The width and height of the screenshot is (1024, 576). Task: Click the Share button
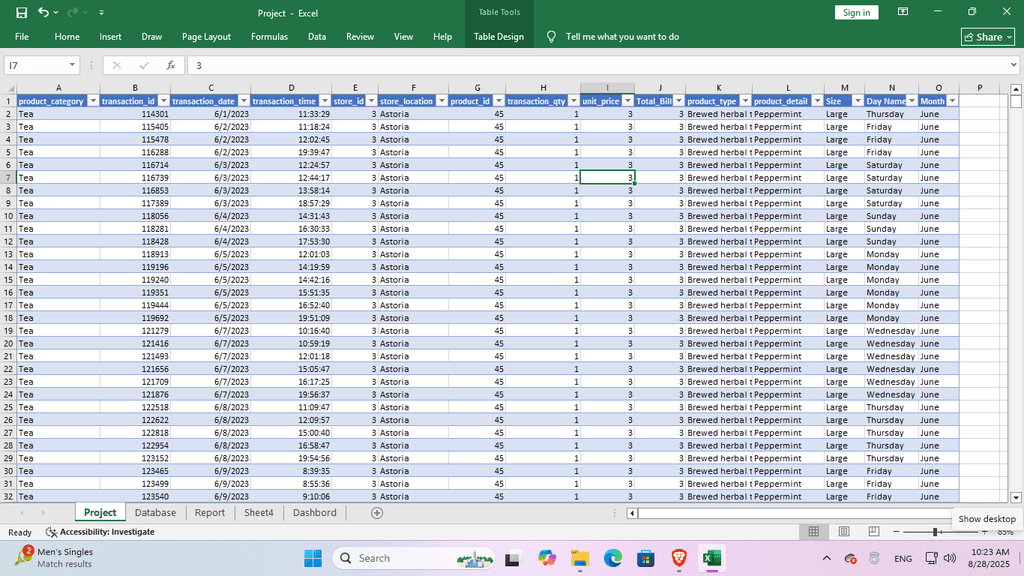[987, 37]
